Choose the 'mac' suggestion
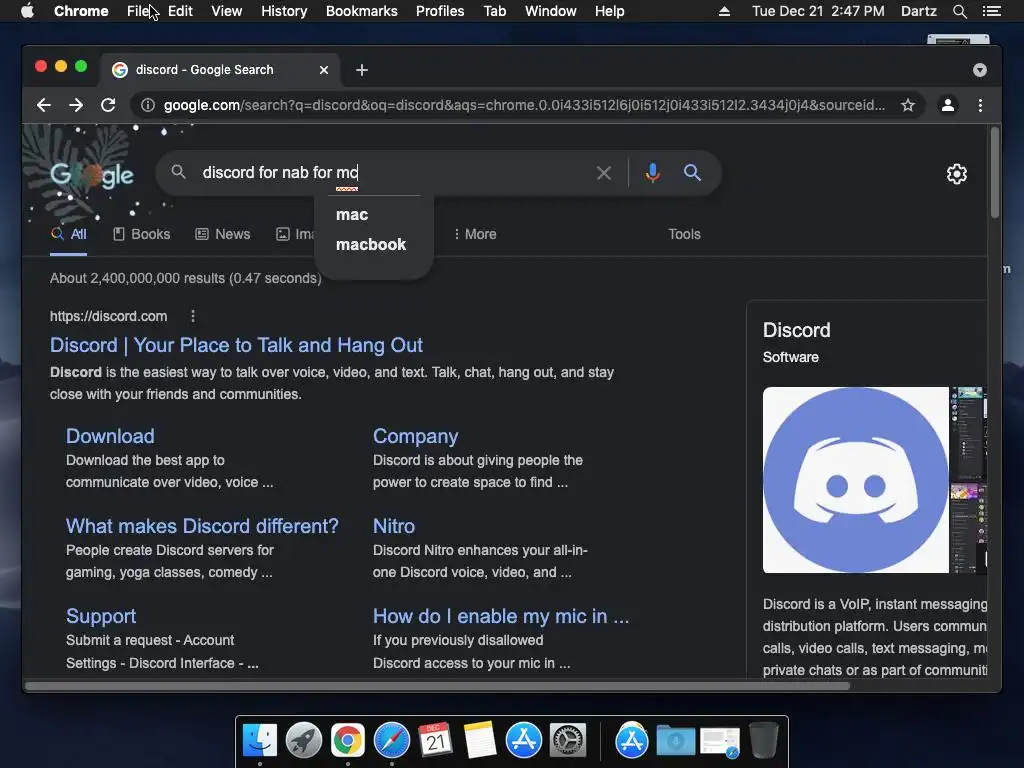 point(352,215)
